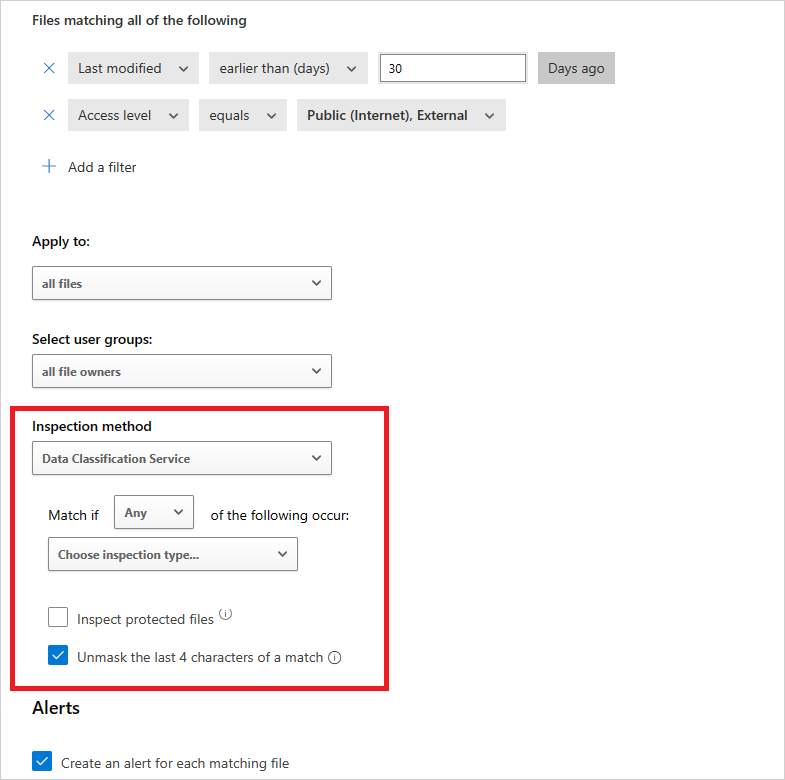Click Add a filter link

tap(102, 167)
